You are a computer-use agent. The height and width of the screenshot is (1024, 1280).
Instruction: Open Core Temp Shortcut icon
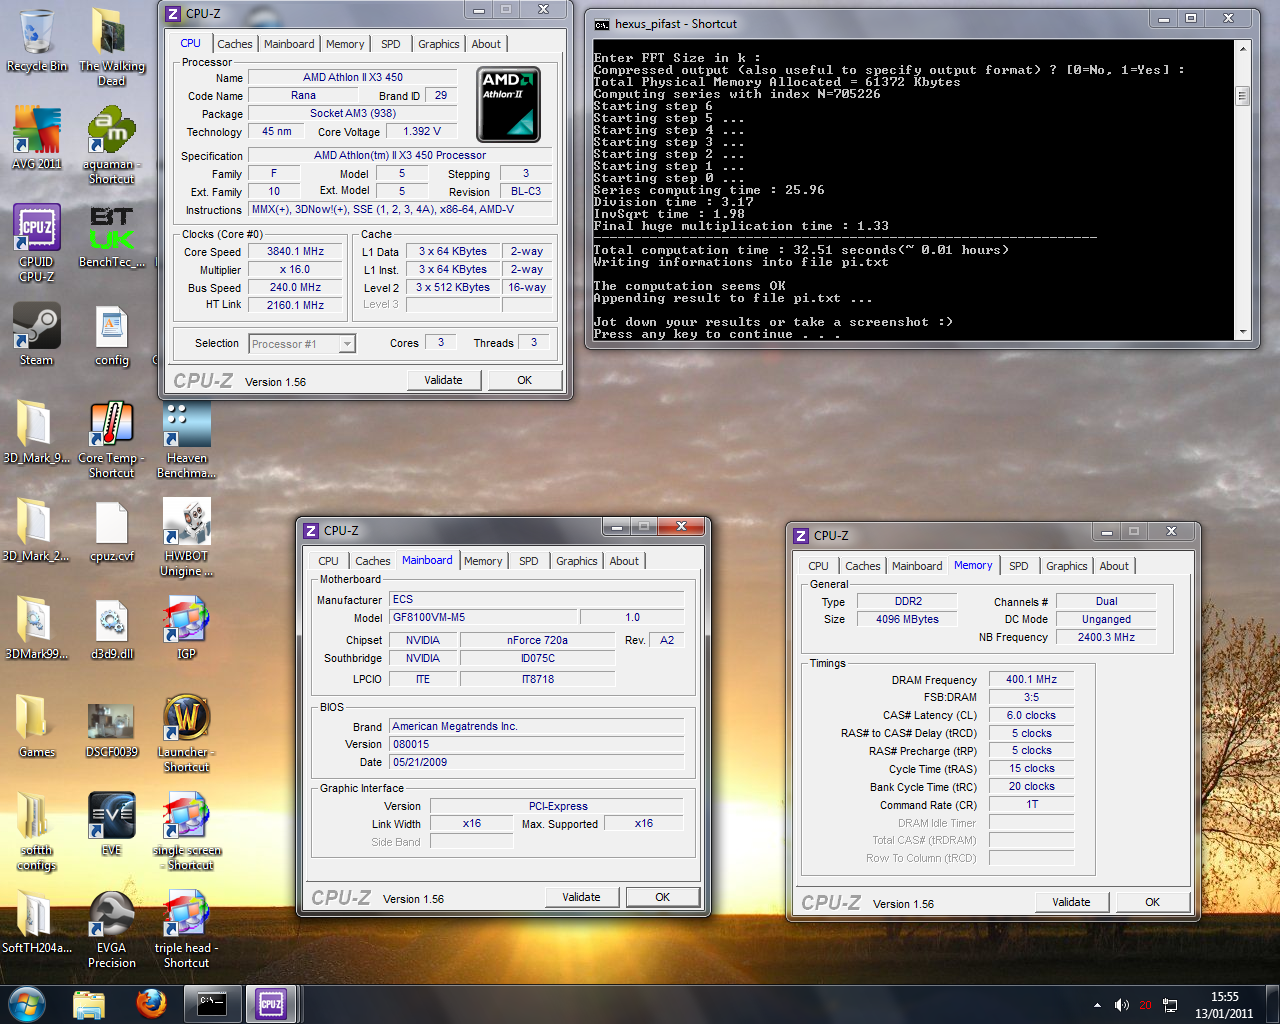(x=111, y=439)
